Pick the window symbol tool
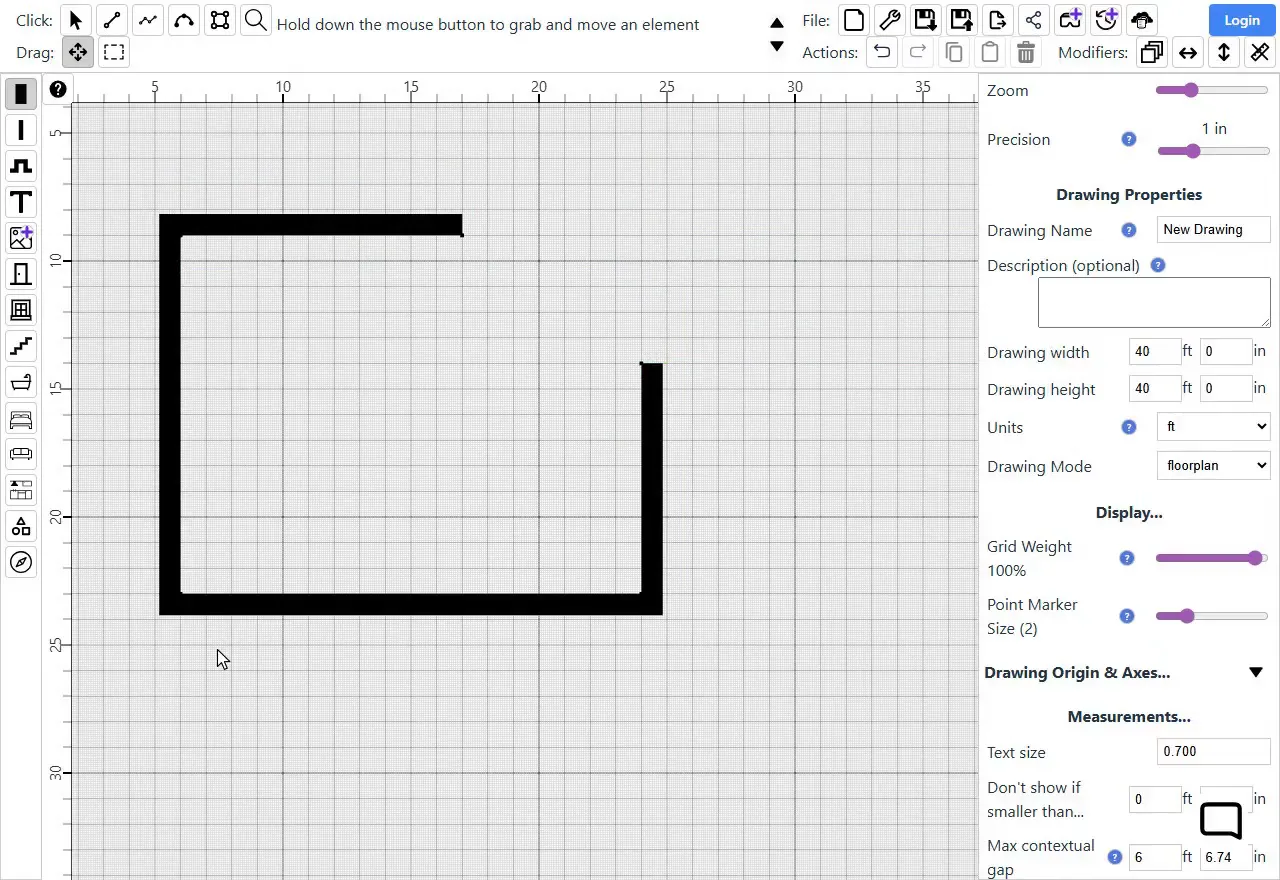 21,310
